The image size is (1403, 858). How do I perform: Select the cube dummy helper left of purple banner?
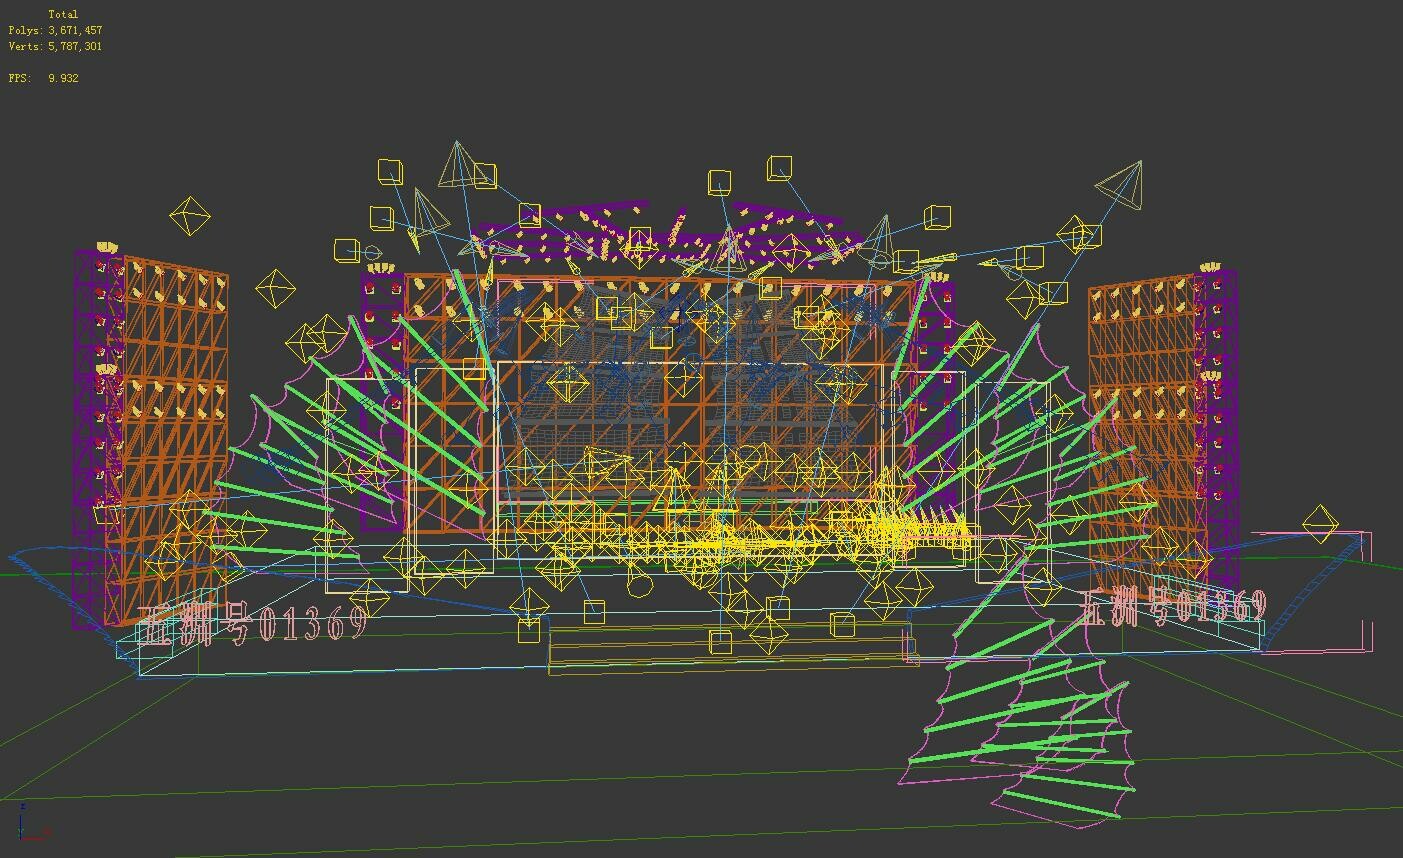[x=345, y=247]
